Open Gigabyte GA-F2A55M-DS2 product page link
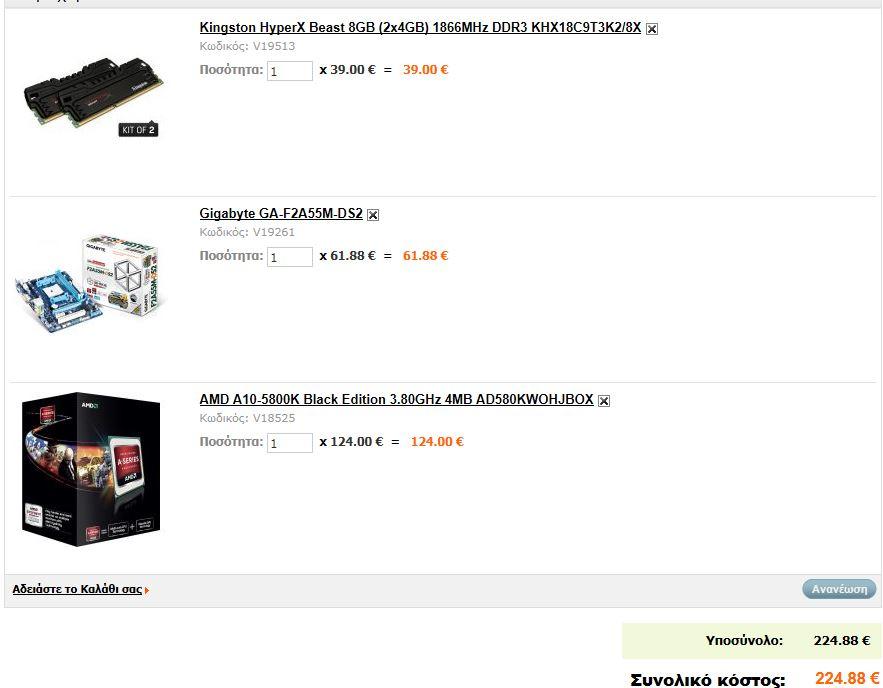Viewport: 883px width, 688px height. point(281,213)
